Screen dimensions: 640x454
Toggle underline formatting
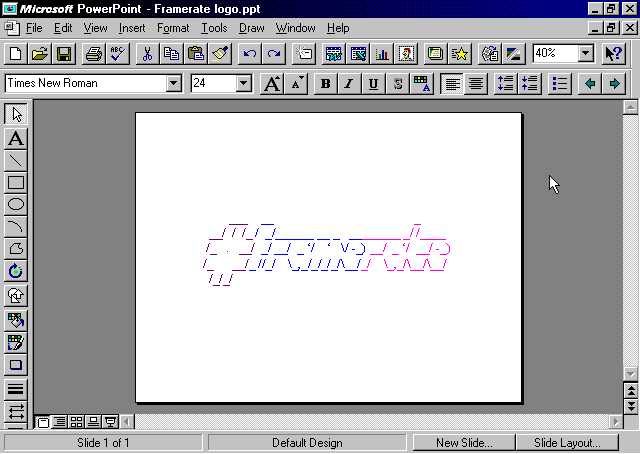pyautogui.click(x=373, y=84)
